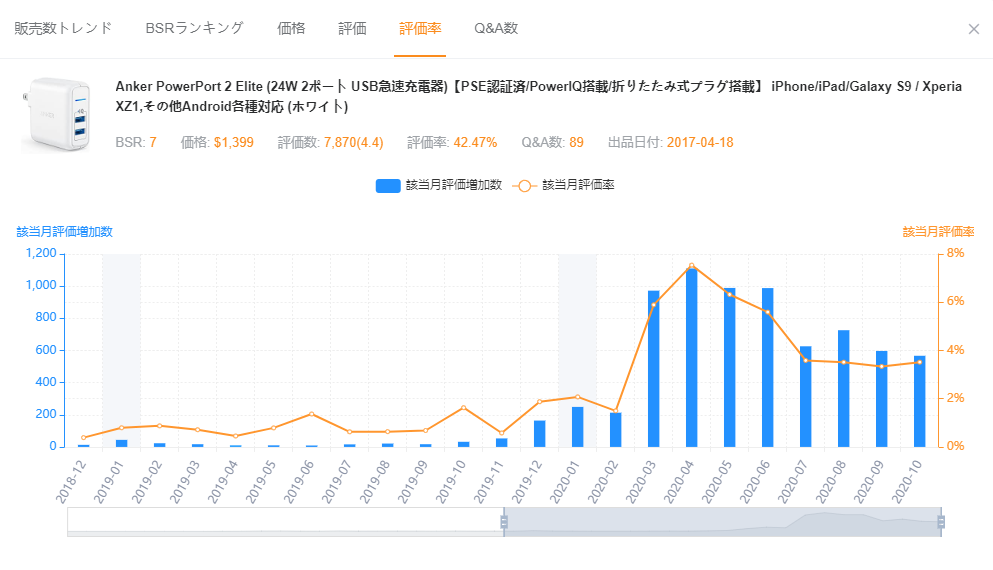Viewport: 993px width, 570px height.
Task: Click the 2020-01 blue bar
Action: [x=578, y=428]
